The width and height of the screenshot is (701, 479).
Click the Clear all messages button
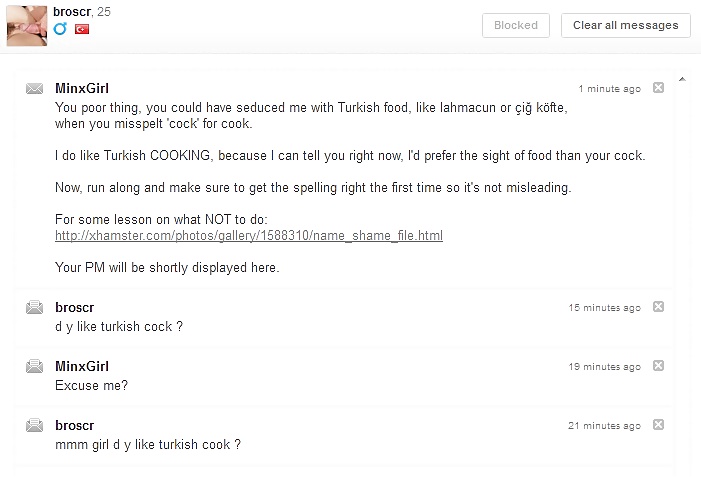coord(625,25)
